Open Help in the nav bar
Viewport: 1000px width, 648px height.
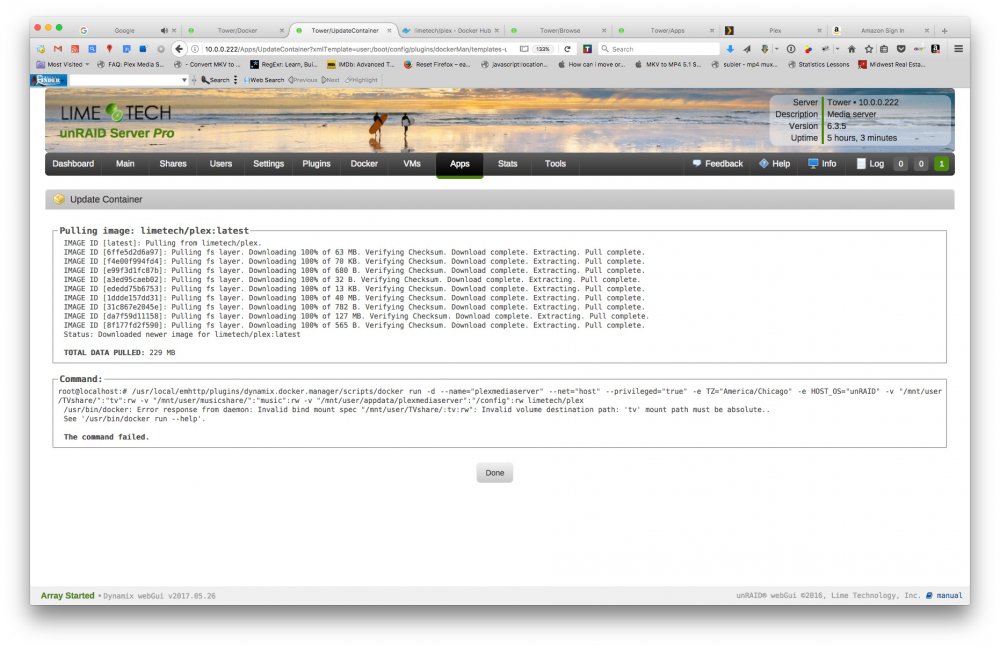click(774, 164)
